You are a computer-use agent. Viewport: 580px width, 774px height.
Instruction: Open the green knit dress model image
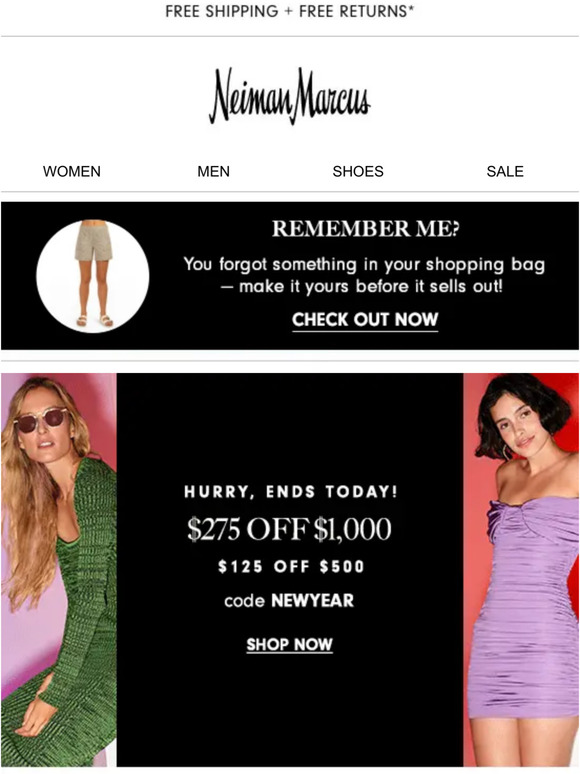(59, 570)
